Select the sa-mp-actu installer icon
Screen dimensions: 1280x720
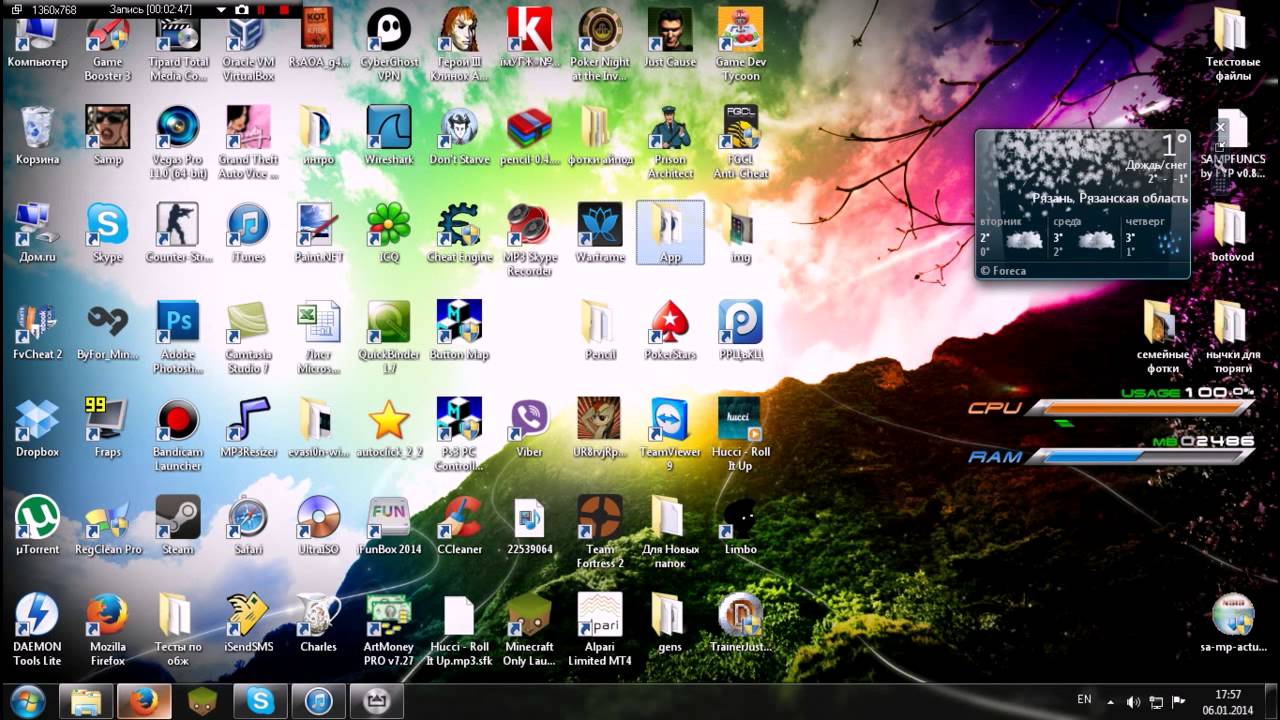point(1232,623)
